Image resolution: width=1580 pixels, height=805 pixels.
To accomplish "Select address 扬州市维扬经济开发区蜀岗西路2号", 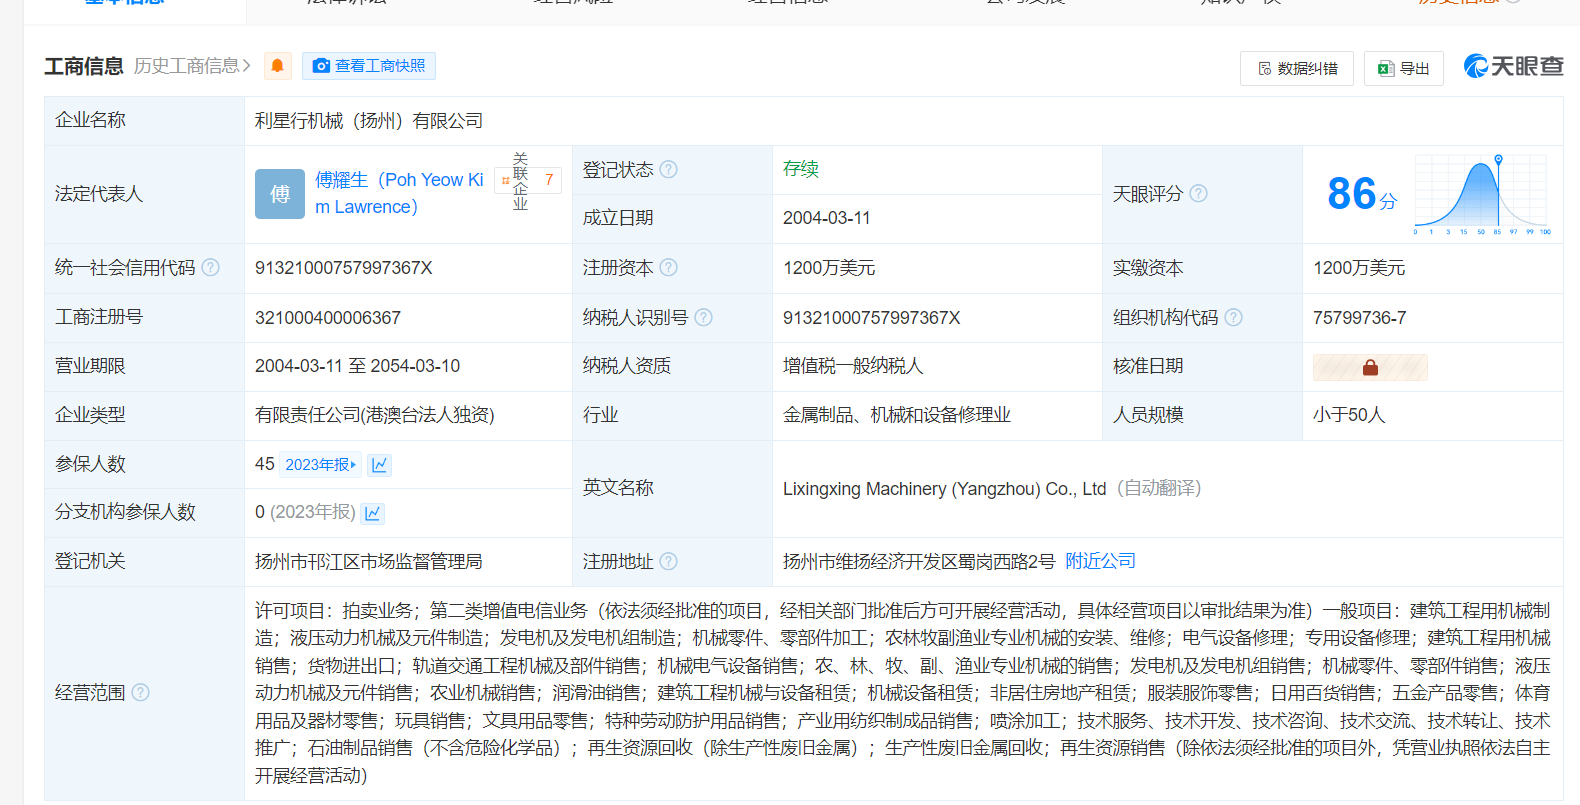I will tap(919, 562).
